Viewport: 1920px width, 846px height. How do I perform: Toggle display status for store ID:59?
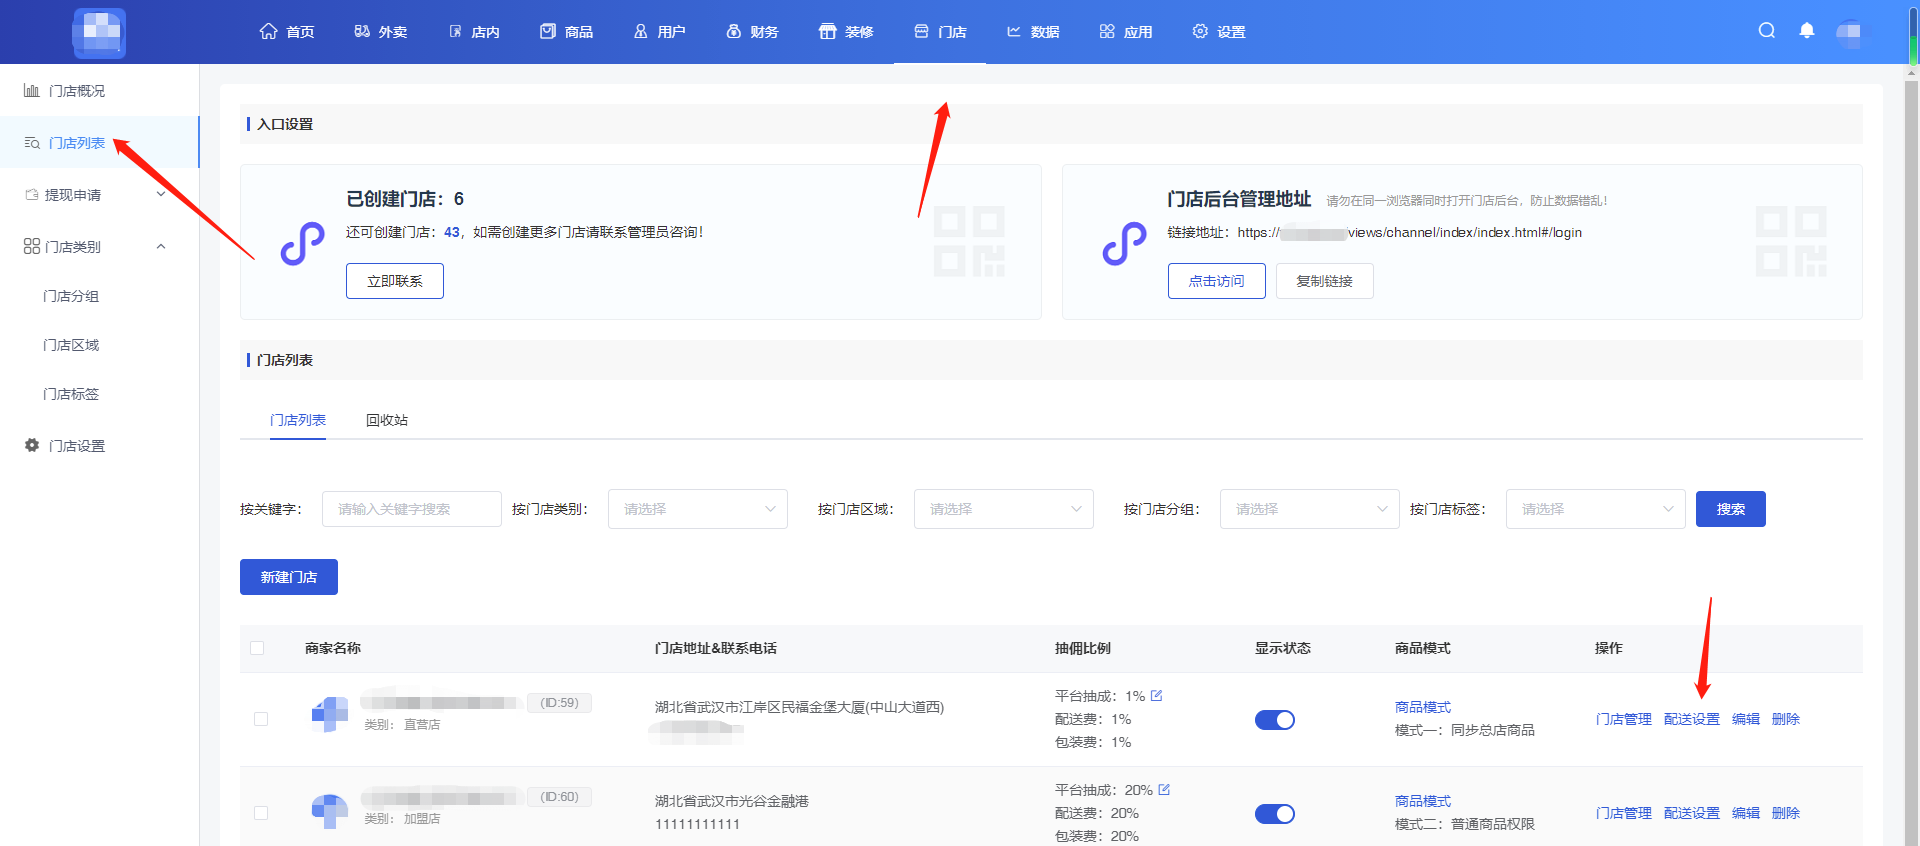click(x=1274, y=720)
